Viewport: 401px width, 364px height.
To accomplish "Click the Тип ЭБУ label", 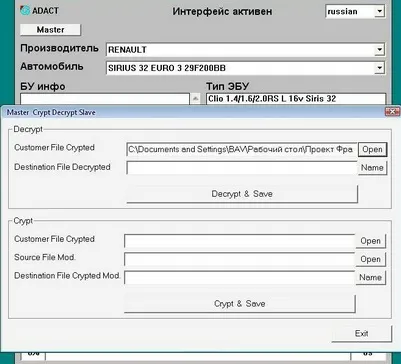I will coord(228,86).
